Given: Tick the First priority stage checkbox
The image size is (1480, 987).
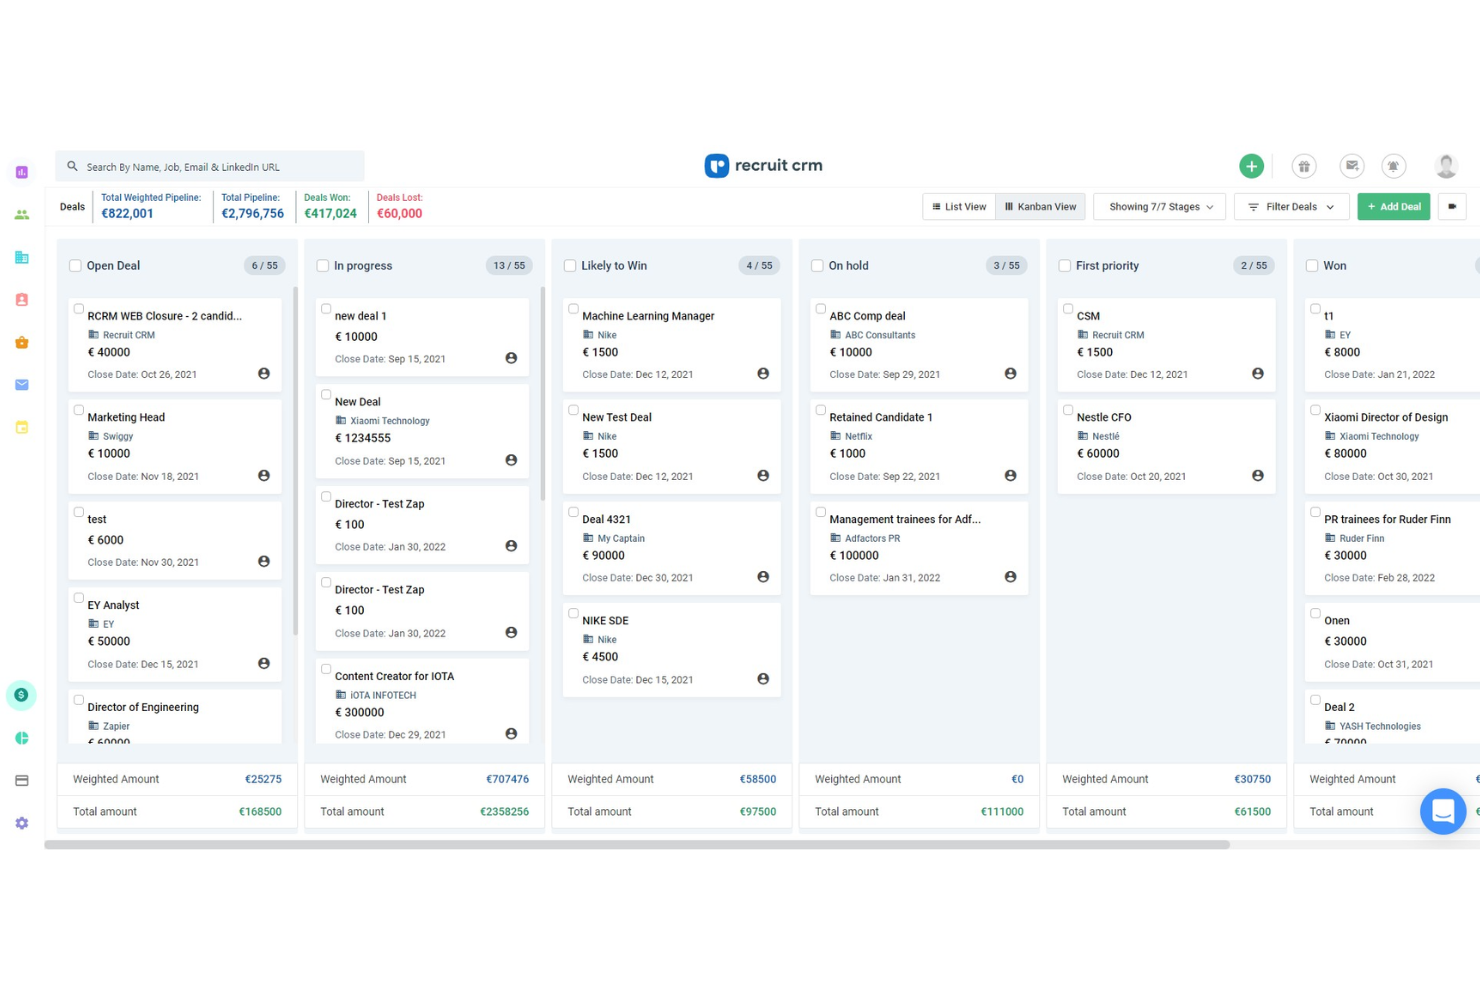Looking at the screenshot, I should (1065, 266).
